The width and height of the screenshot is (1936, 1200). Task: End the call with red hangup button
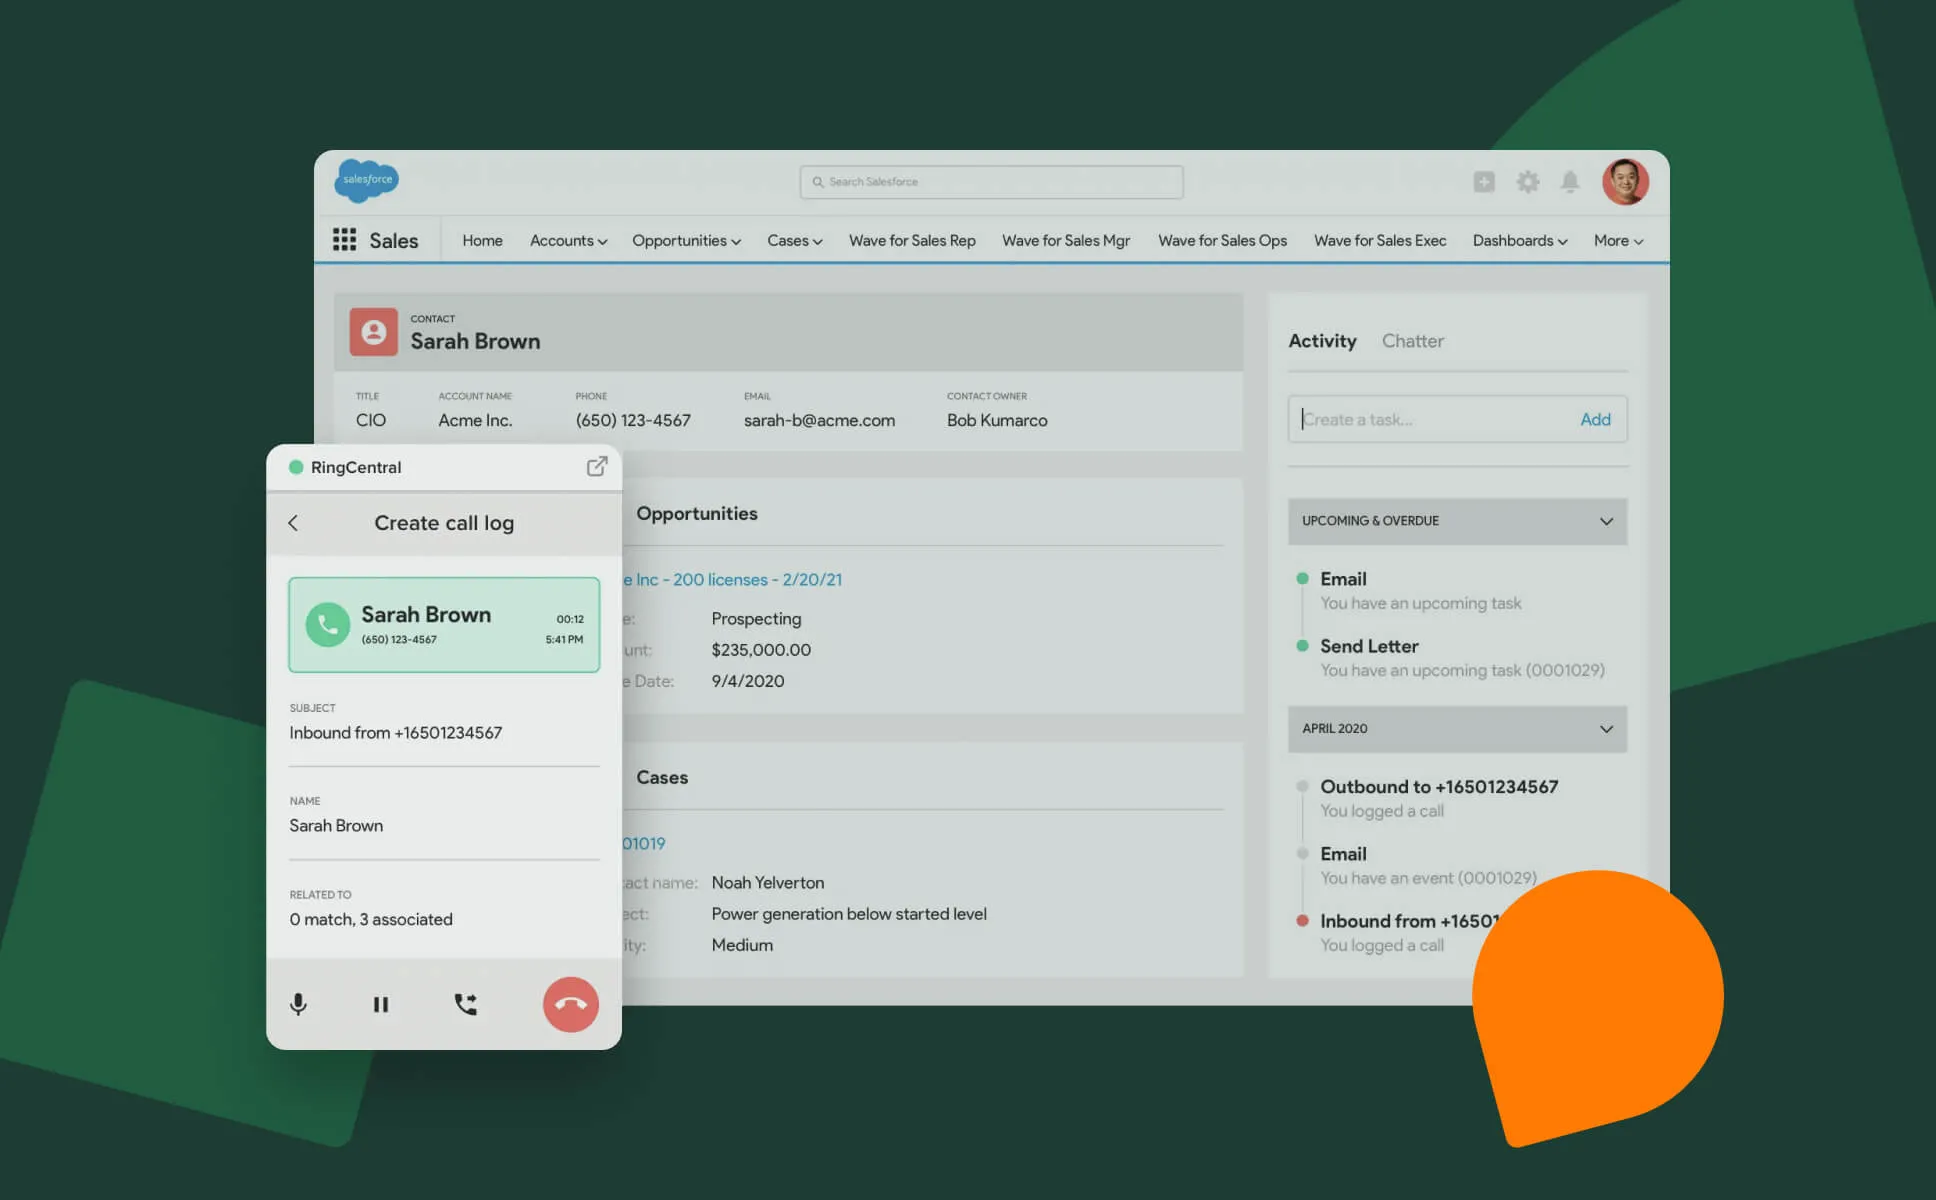tap(570, 1004)
